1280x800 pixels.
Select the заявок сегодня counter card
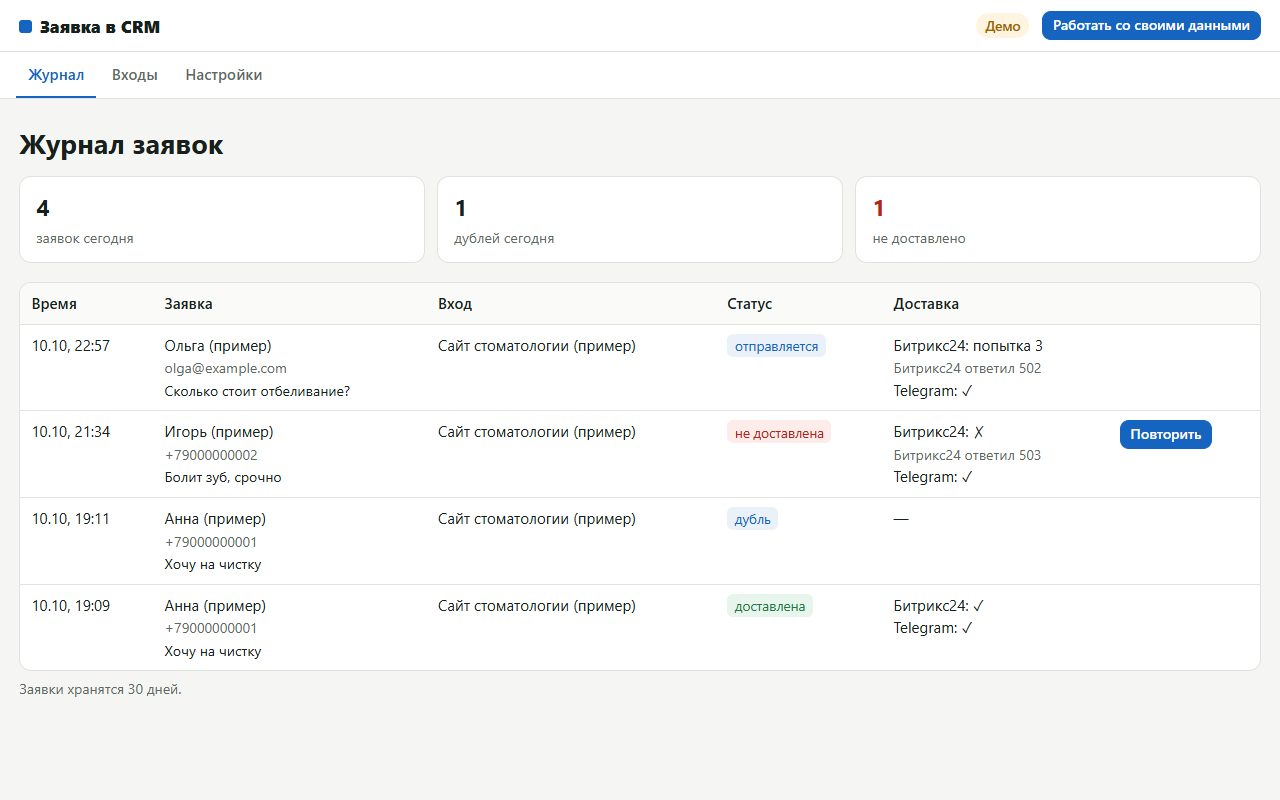tap(222, 220)
